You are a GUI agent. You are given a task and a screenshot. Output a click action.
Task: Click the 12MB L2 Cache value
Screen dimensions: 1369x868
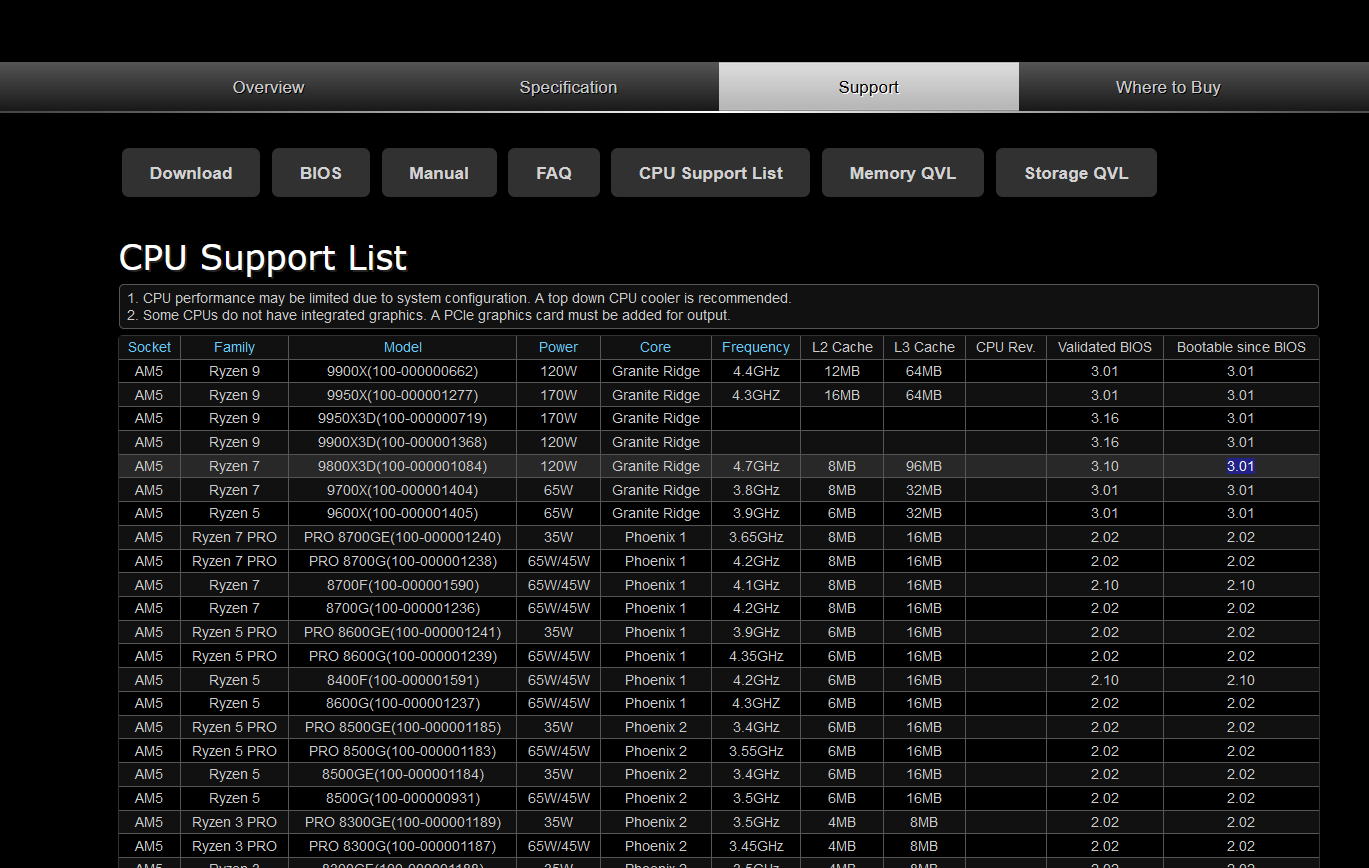[842, 371]
